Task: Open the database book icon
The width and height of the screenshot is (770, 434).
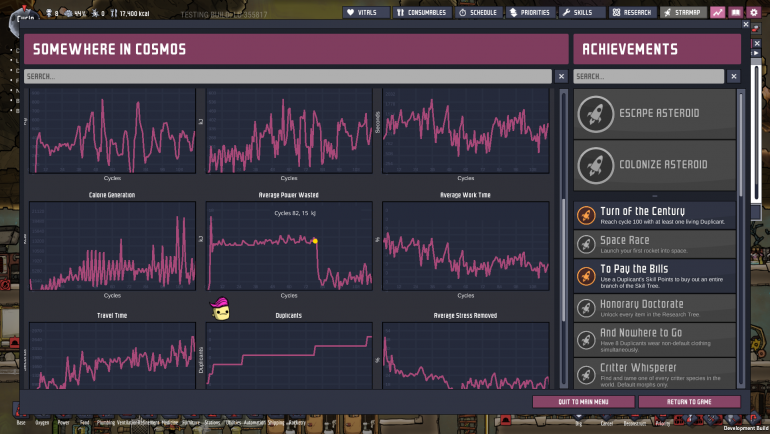Action: coord(736,13)
